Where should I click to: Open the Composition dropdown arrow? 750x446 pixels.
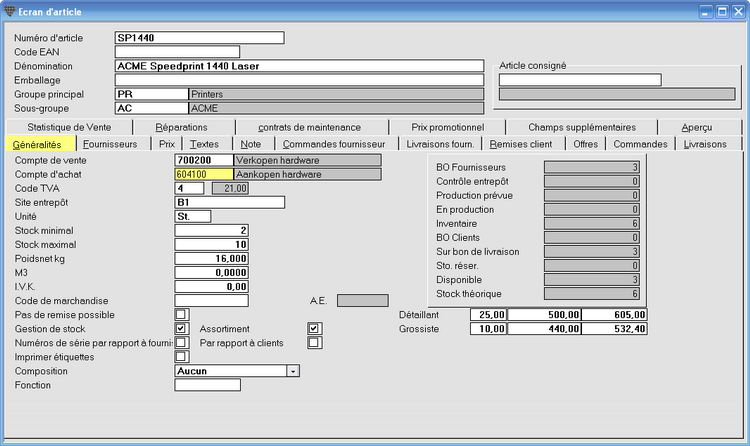click(293, 371)
